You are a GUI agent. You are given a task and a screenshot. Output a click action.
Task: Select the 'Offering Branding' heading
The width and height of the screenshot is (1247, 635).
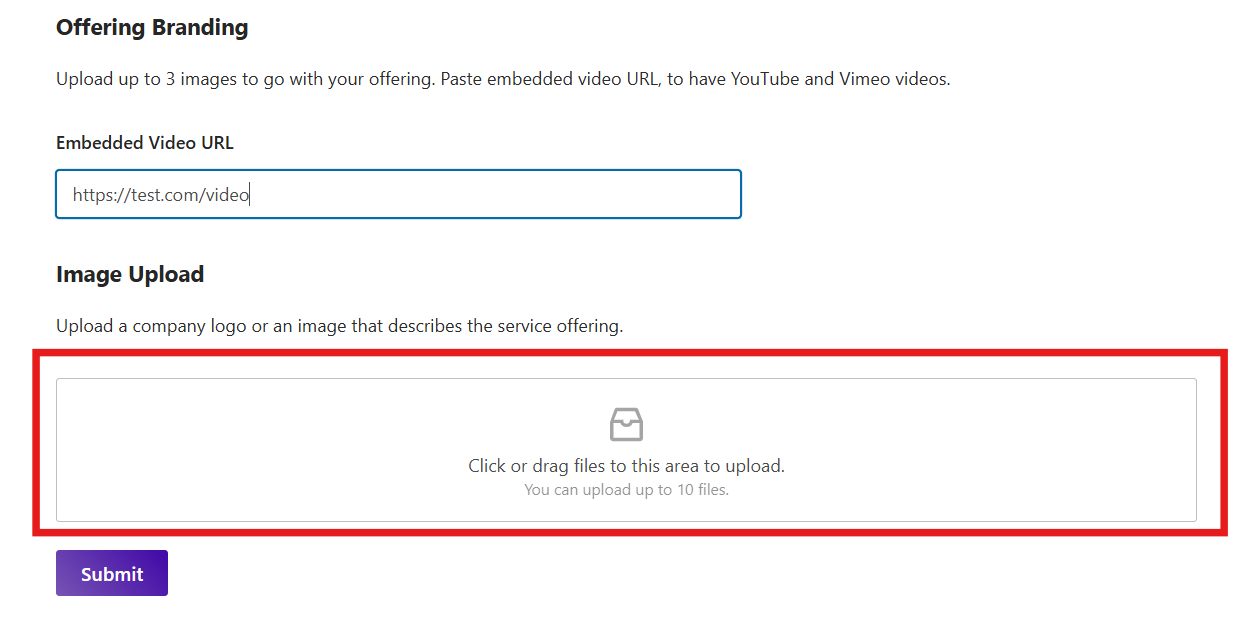pyautogui.click(x=152, y=28)
